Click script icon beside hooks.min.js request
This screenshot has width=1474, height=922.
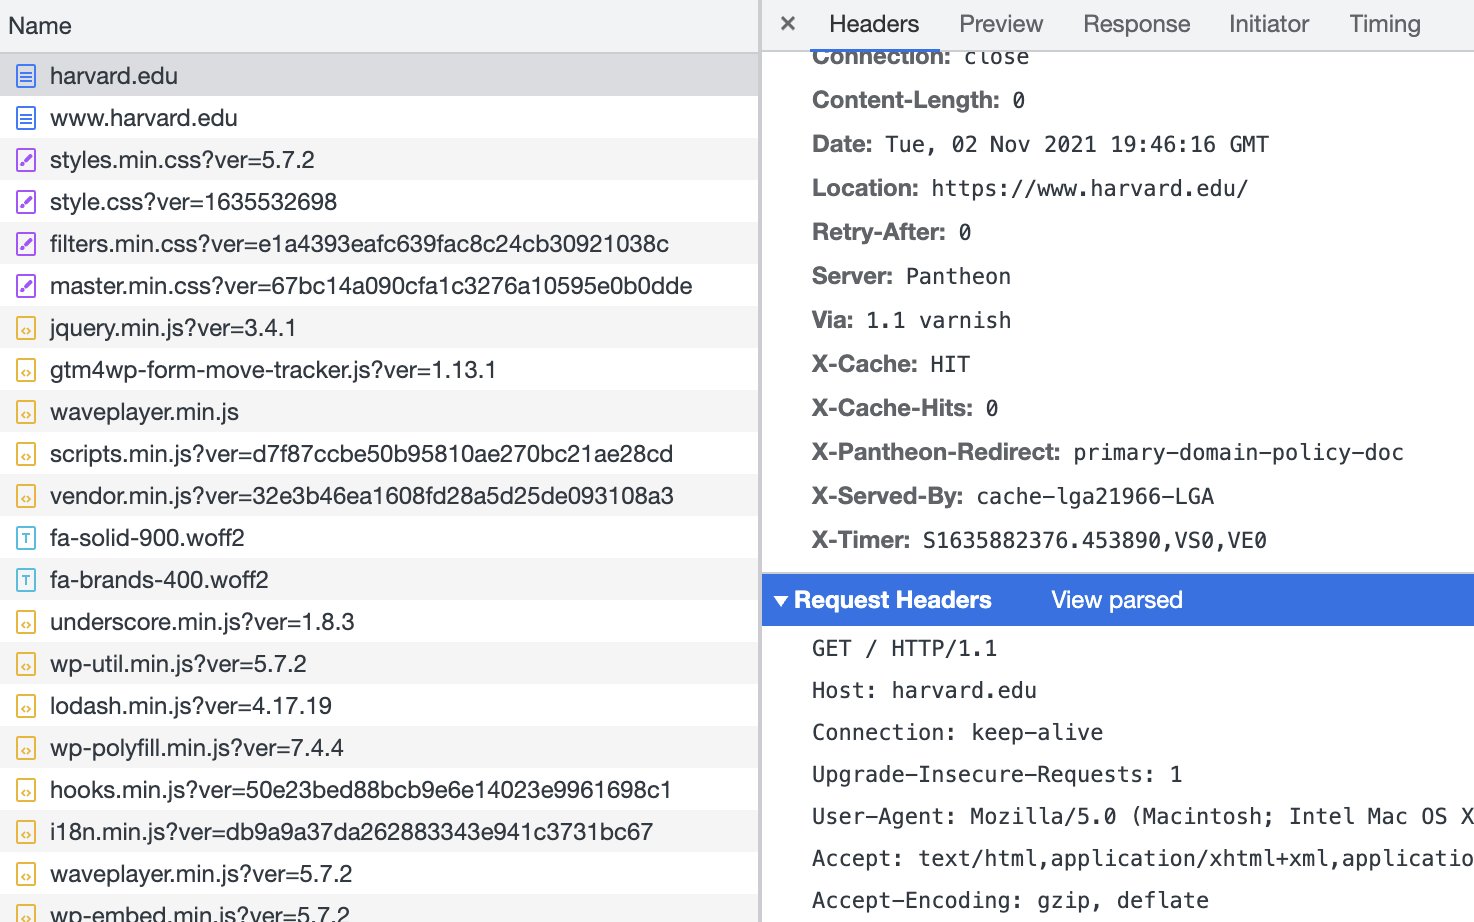[x=26, y=790]
